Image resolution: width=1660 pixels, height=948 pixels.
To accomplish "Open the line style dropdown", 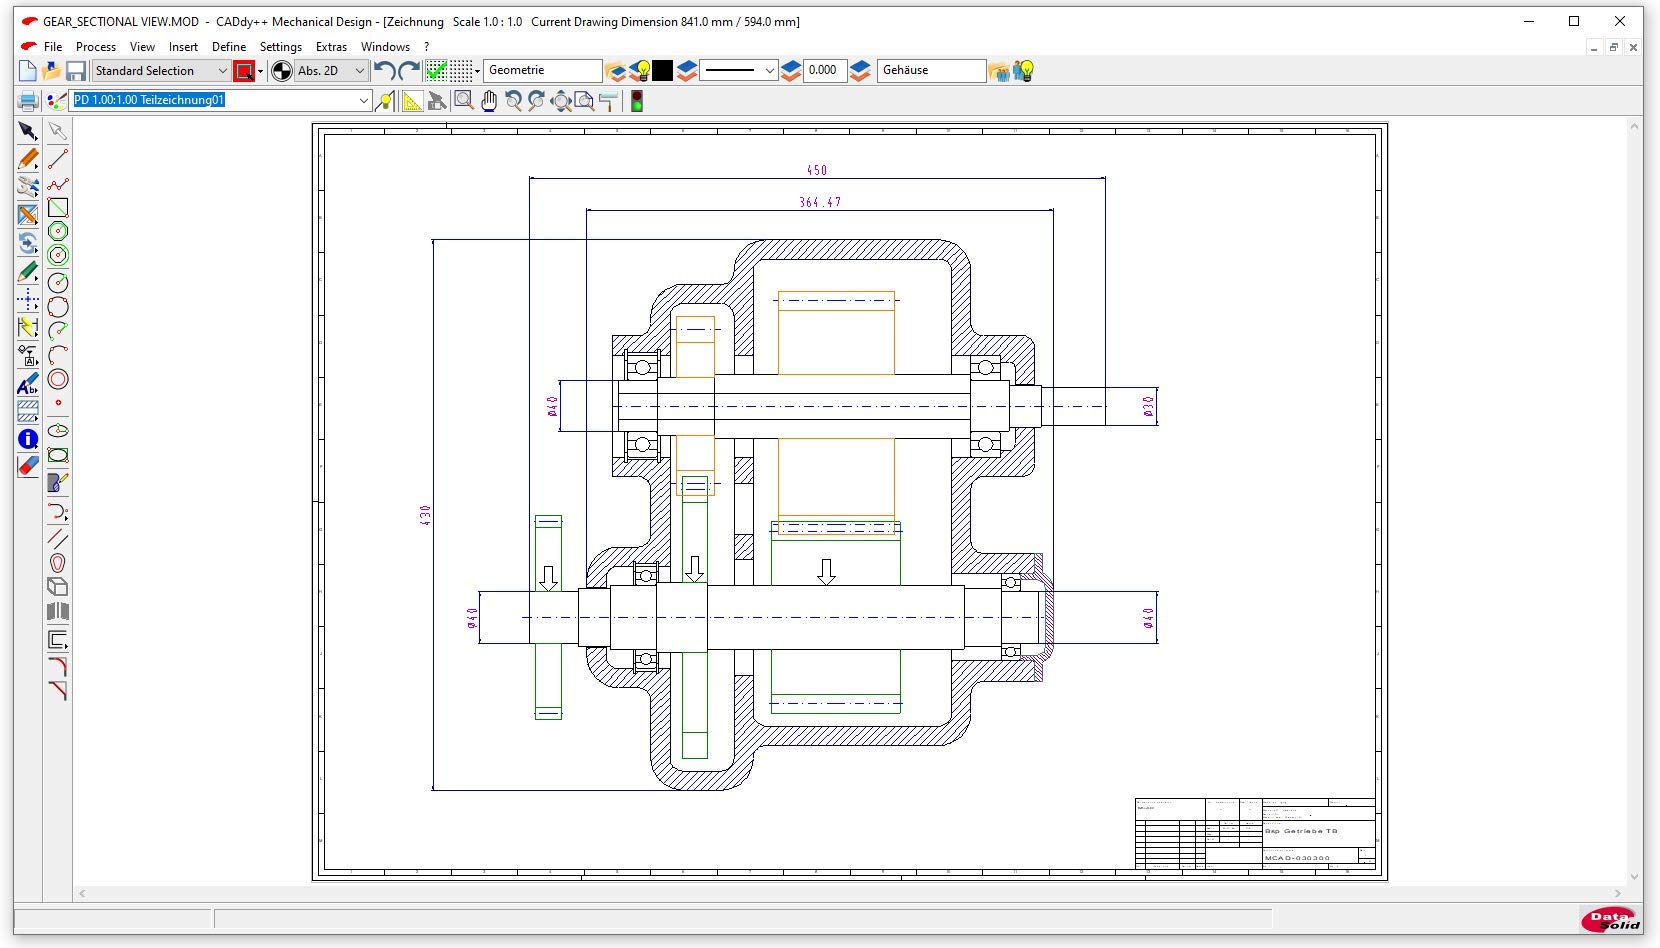I will (739, 71).
